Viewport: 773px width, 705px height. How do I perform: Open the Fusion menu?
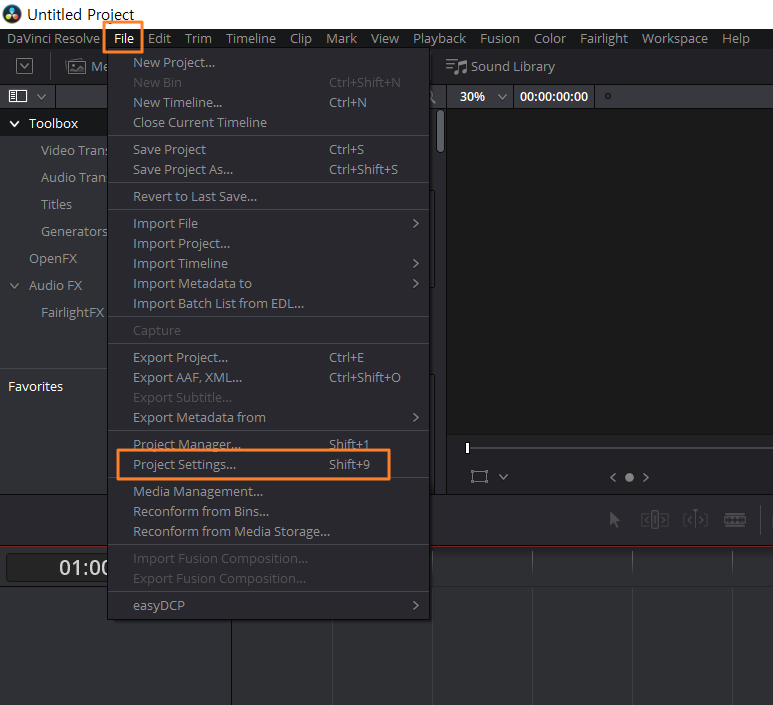pos(500,38)
